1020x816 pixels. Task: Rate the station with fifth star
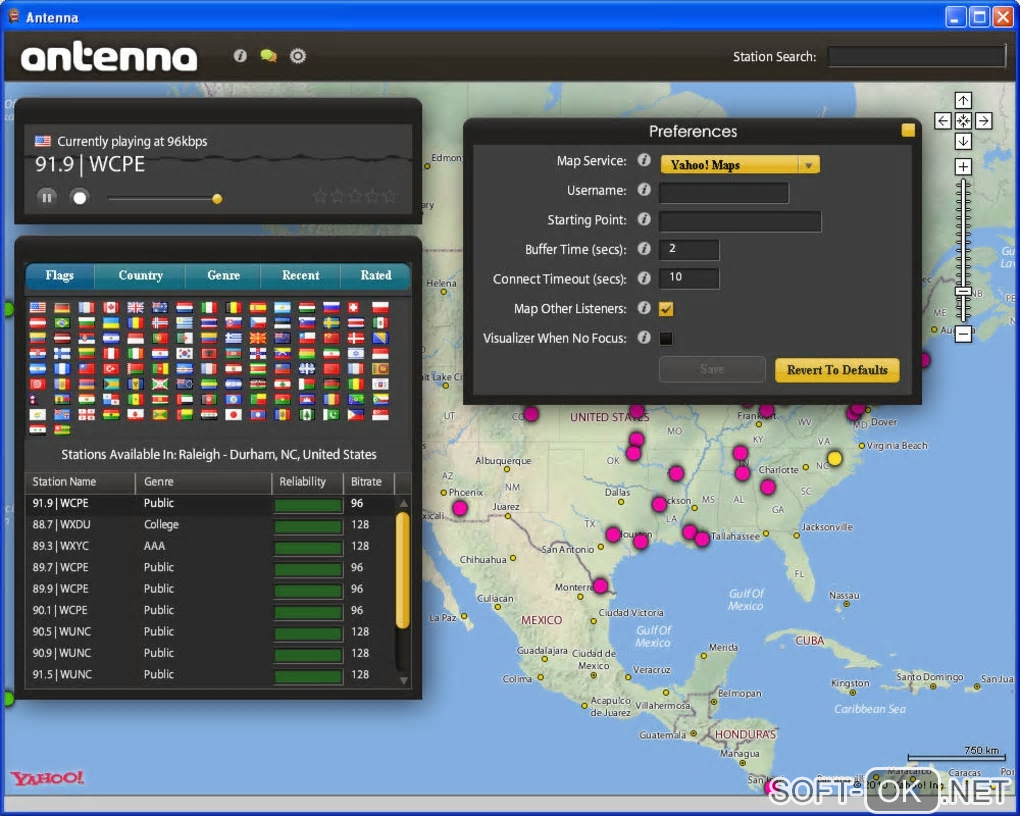[x=389, y=195]
